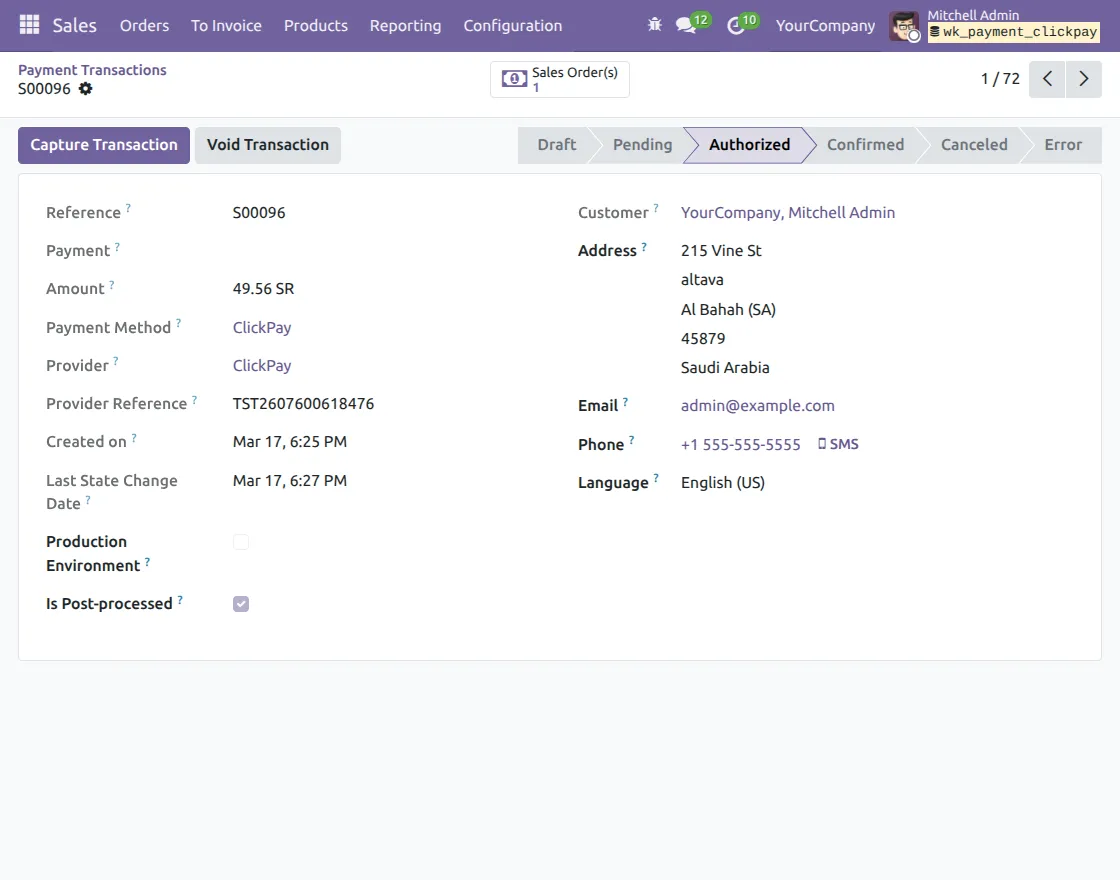This screenshot has height=880, width=1120.
Task: Click Created on value Mar 17, 6:25 PM
Action: coord(289,441)
